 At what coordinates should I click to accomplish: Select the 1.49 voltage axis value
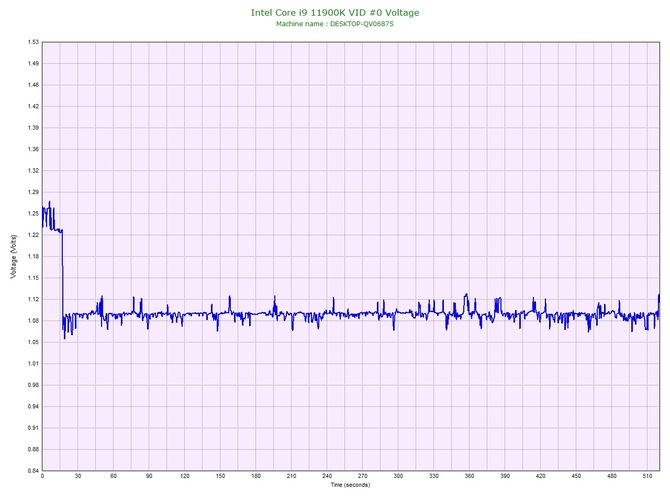pyautogui.click(x=33, y=63)
